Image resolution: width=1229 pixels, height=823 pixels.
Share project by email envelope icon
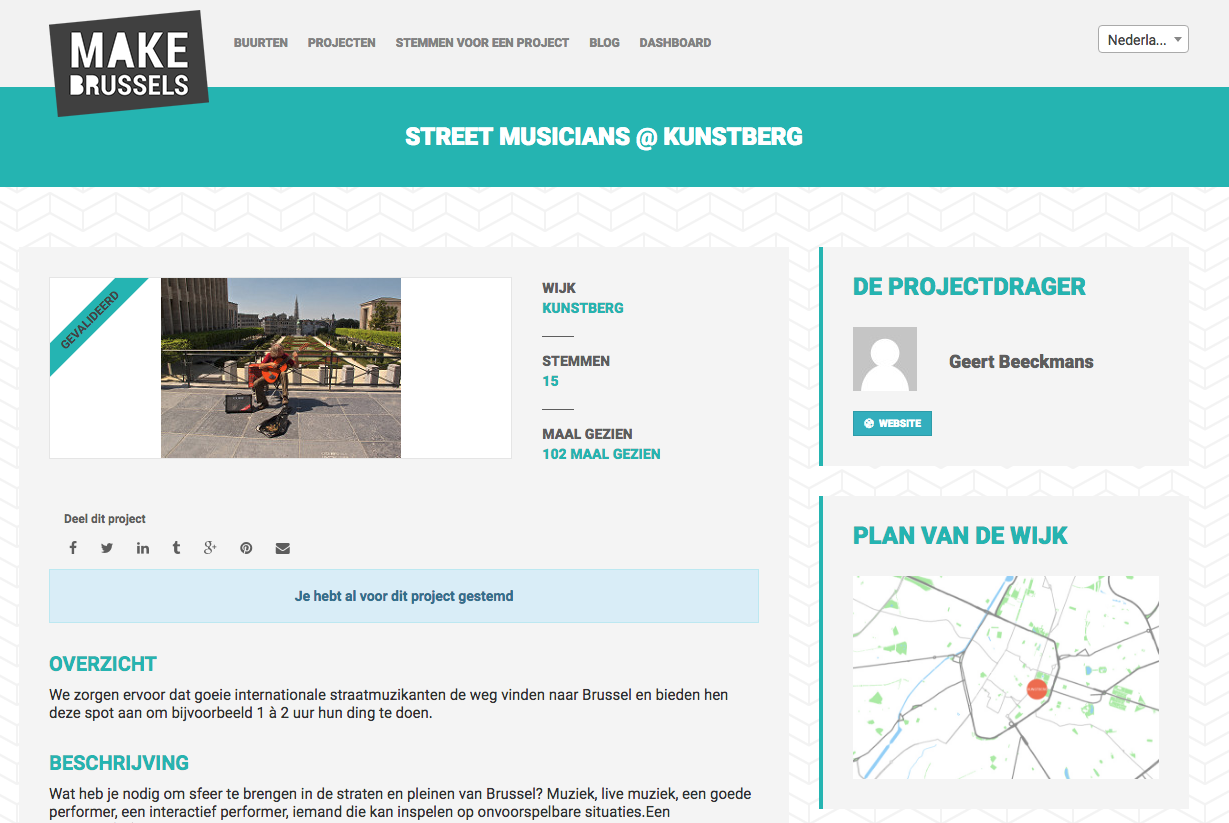283,548
